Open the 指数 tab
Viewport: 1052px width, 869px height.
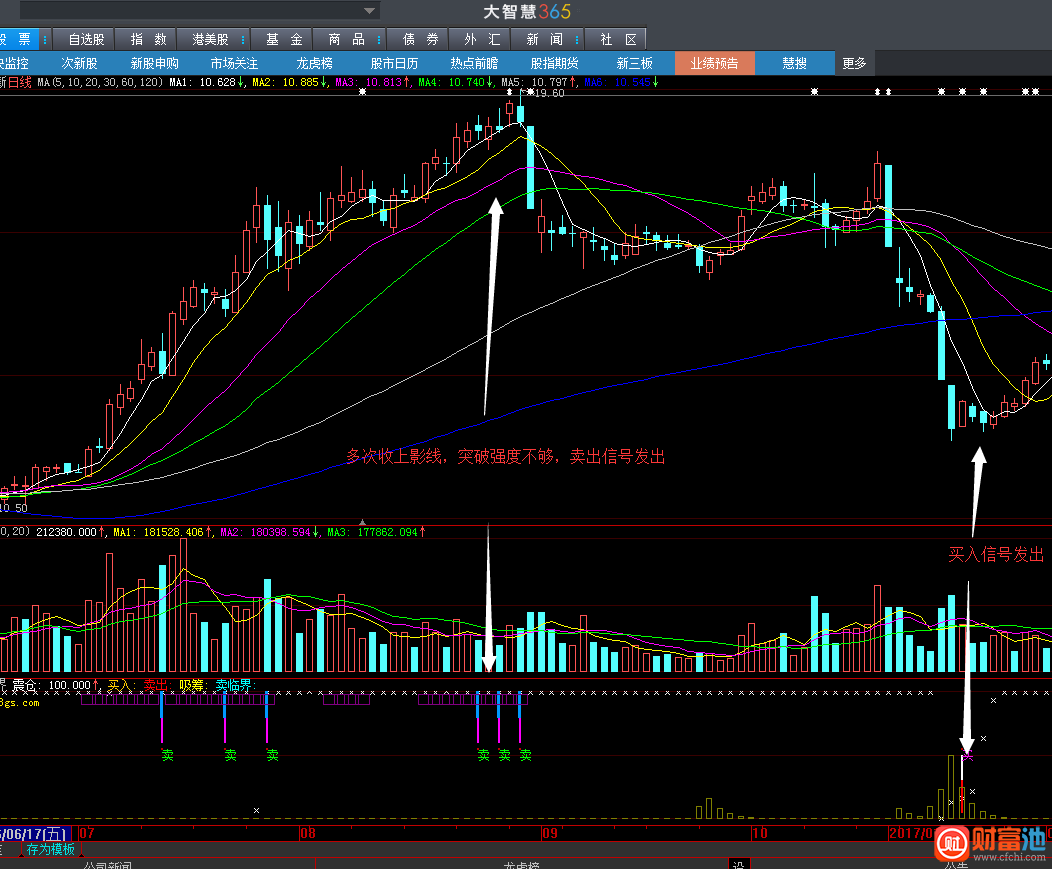coord(148,40)
